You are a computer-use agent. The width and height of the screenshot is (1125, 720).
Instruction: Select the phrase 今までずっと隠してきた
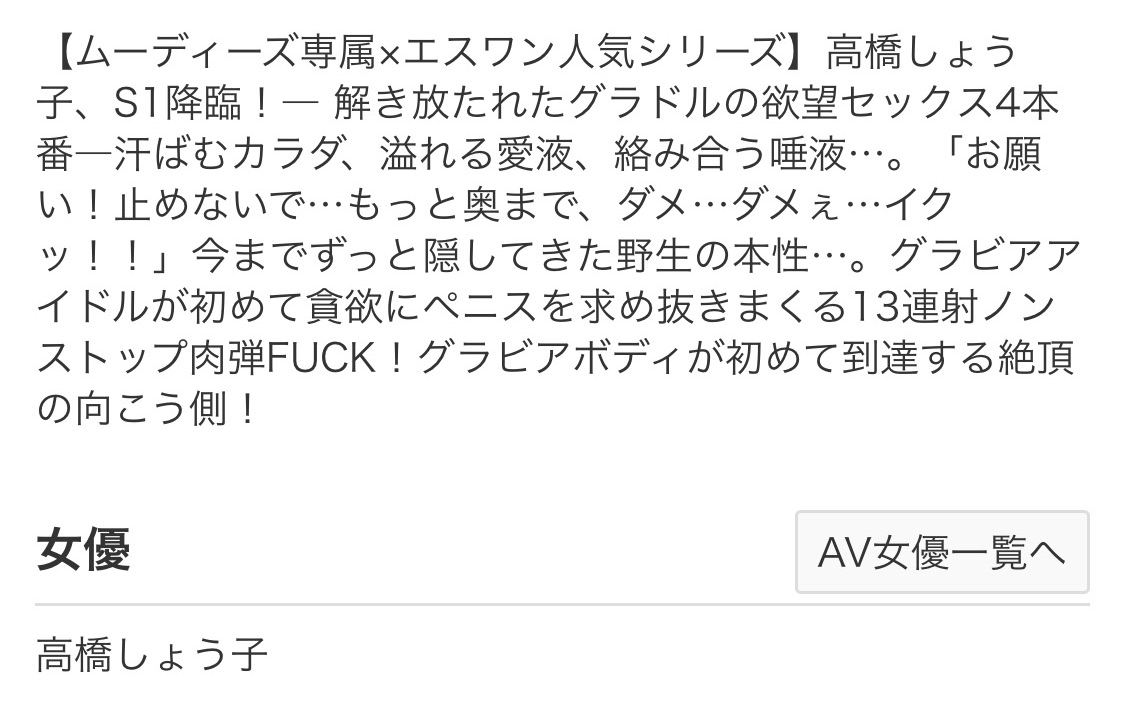[403, 256]
